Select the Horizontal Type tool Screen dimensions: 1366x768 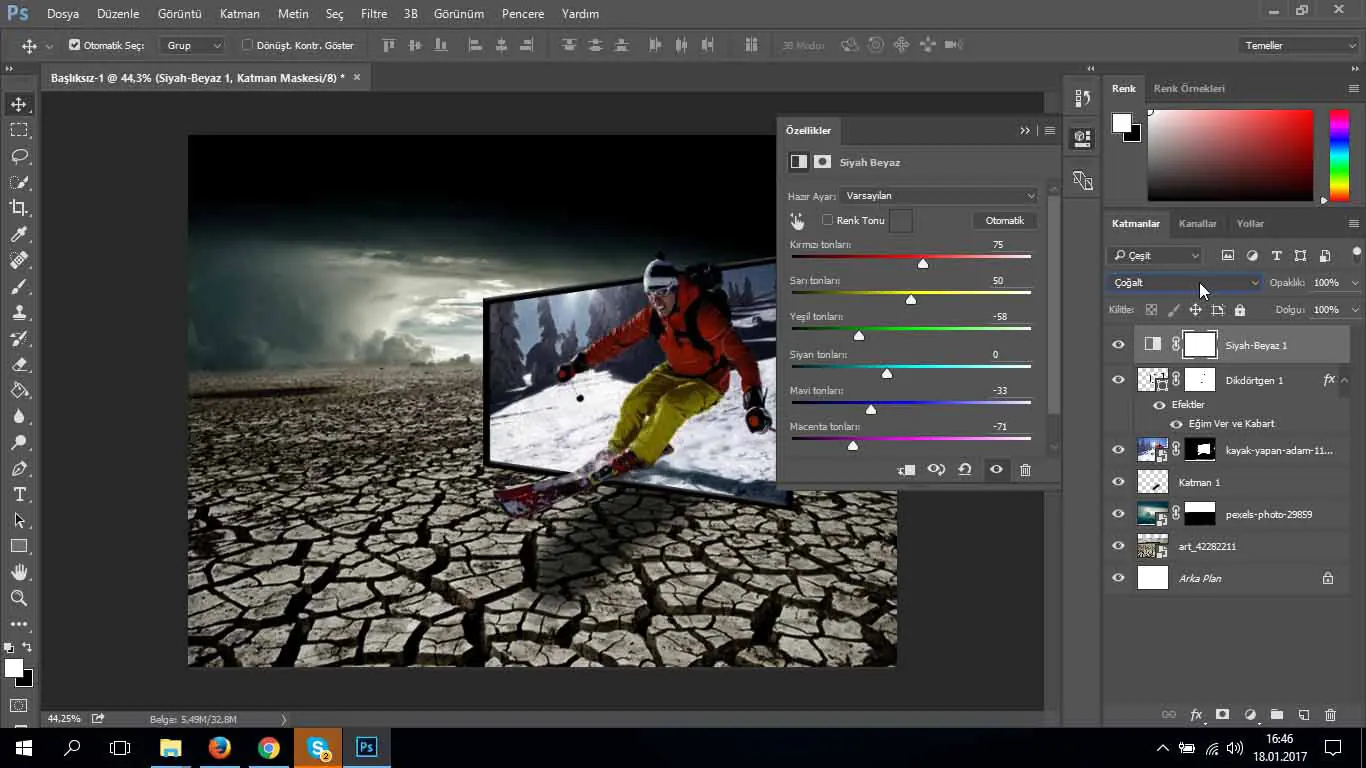[19, 494]
